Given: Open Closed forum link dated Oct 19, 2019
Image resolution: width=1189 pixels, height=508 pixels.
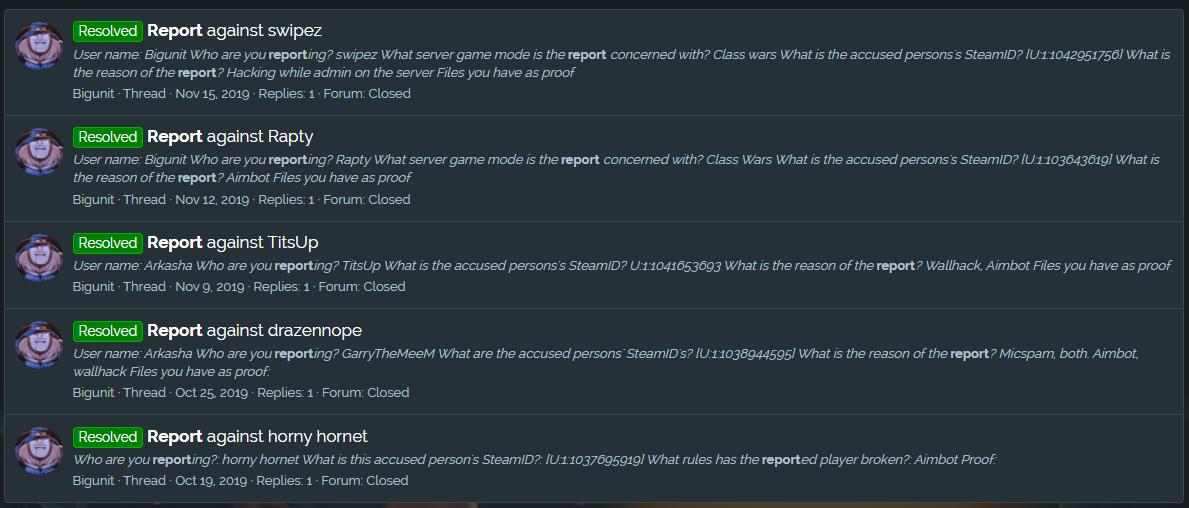Looking at the screenshot, I should point(387,481).
